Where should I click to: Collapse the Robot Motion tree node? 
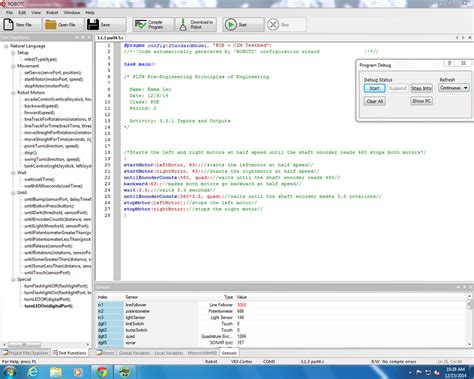click(x=13, y=93)
